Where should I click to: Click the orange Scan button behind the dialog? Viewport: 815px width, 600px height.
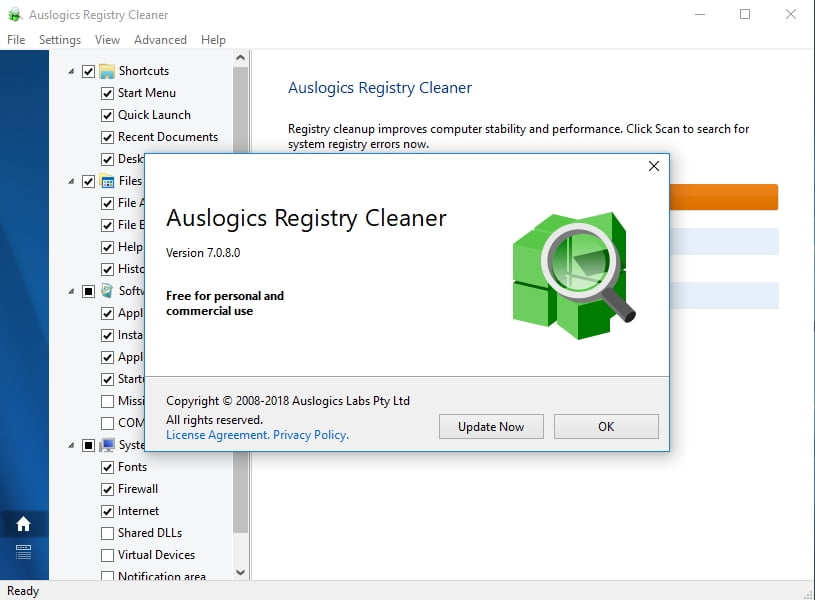click(x=724, y=197)
